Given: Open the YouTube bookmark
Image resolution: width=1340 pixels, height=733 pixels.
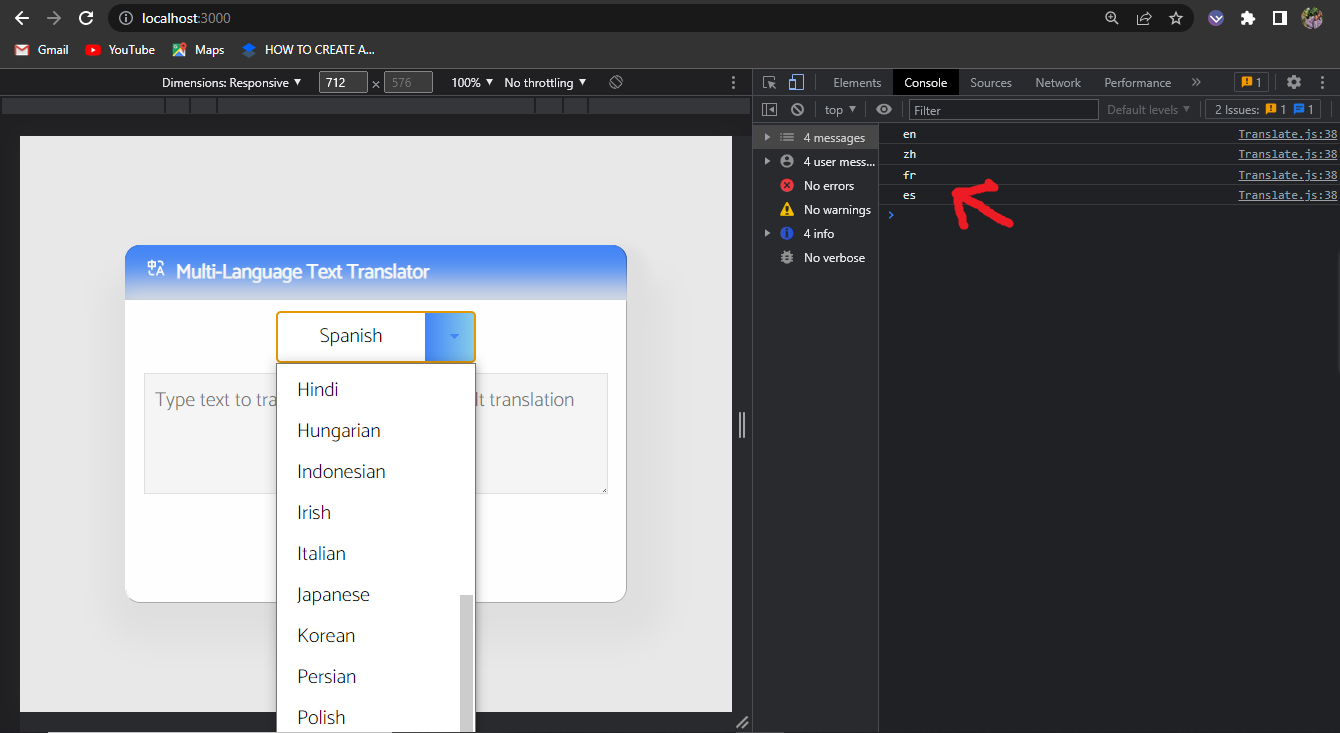Looking at the screenshot, I should 120,49.
